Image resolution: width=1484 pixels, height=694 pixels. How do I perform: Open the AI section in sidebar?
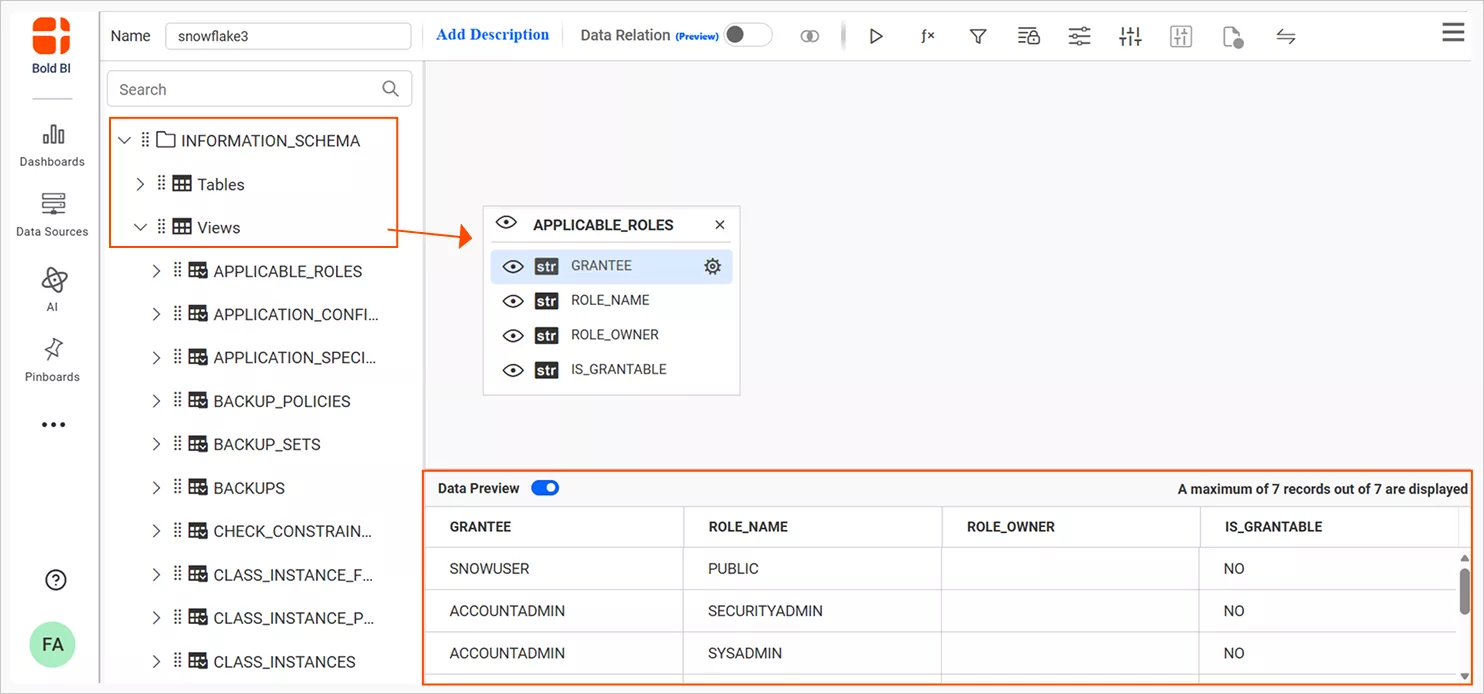52,289
